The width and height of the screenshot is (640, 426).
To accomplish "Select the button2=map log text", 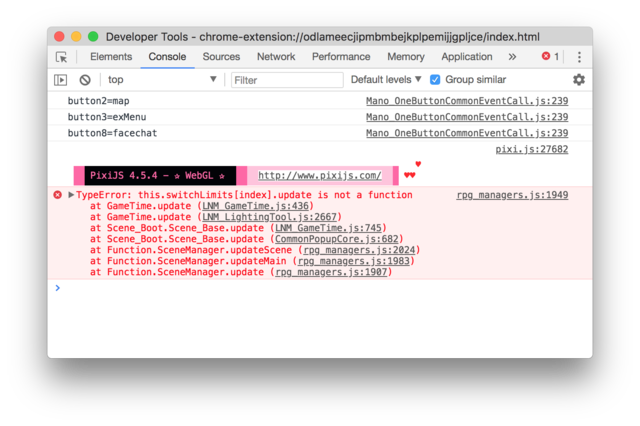I will (98, 101).
